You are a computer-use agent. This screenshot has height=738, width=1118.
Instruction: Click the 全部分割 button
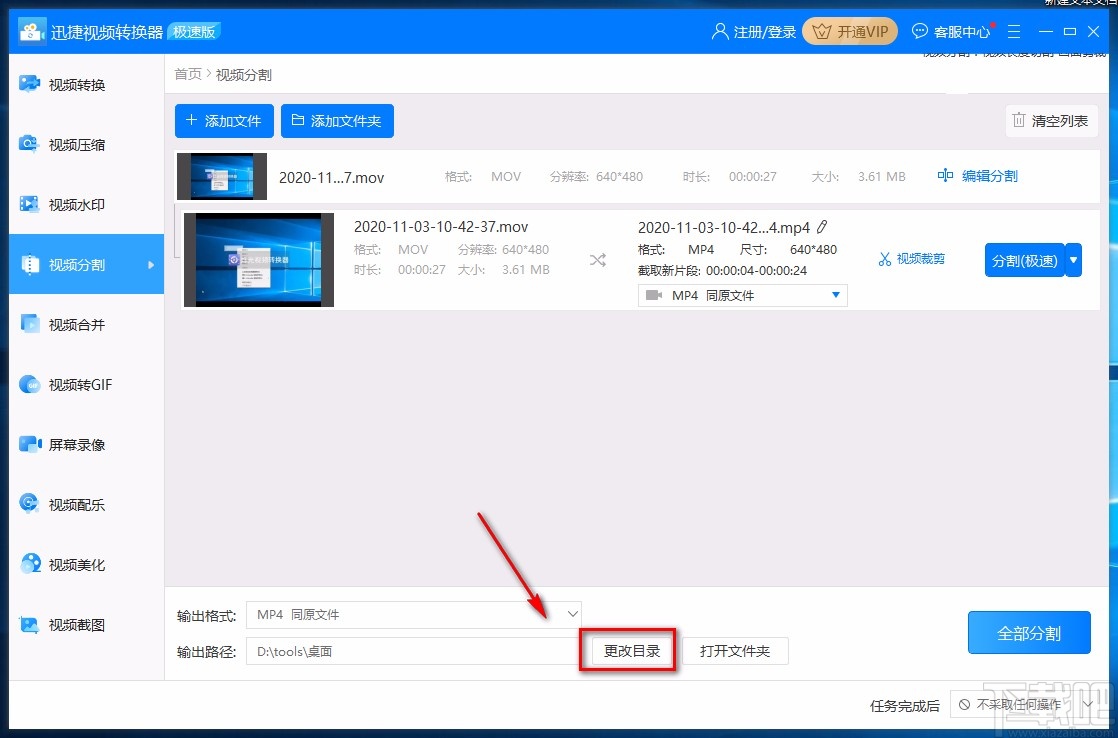point(1029,632)
